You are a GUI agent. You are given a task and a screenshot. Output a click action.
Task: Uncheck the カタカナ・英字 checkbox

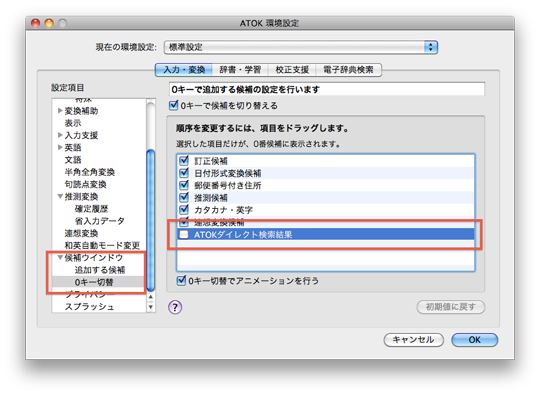pyautogui.click(x=184, y=209)
